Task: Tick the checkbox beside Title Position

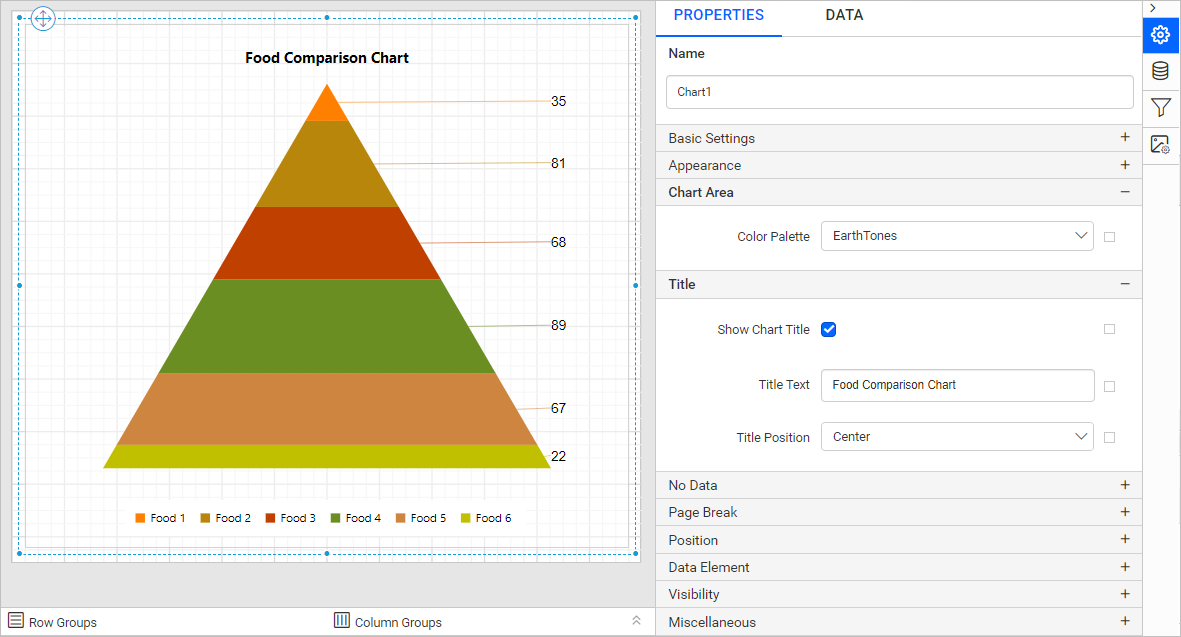Action: click(x=1109, y=437)
